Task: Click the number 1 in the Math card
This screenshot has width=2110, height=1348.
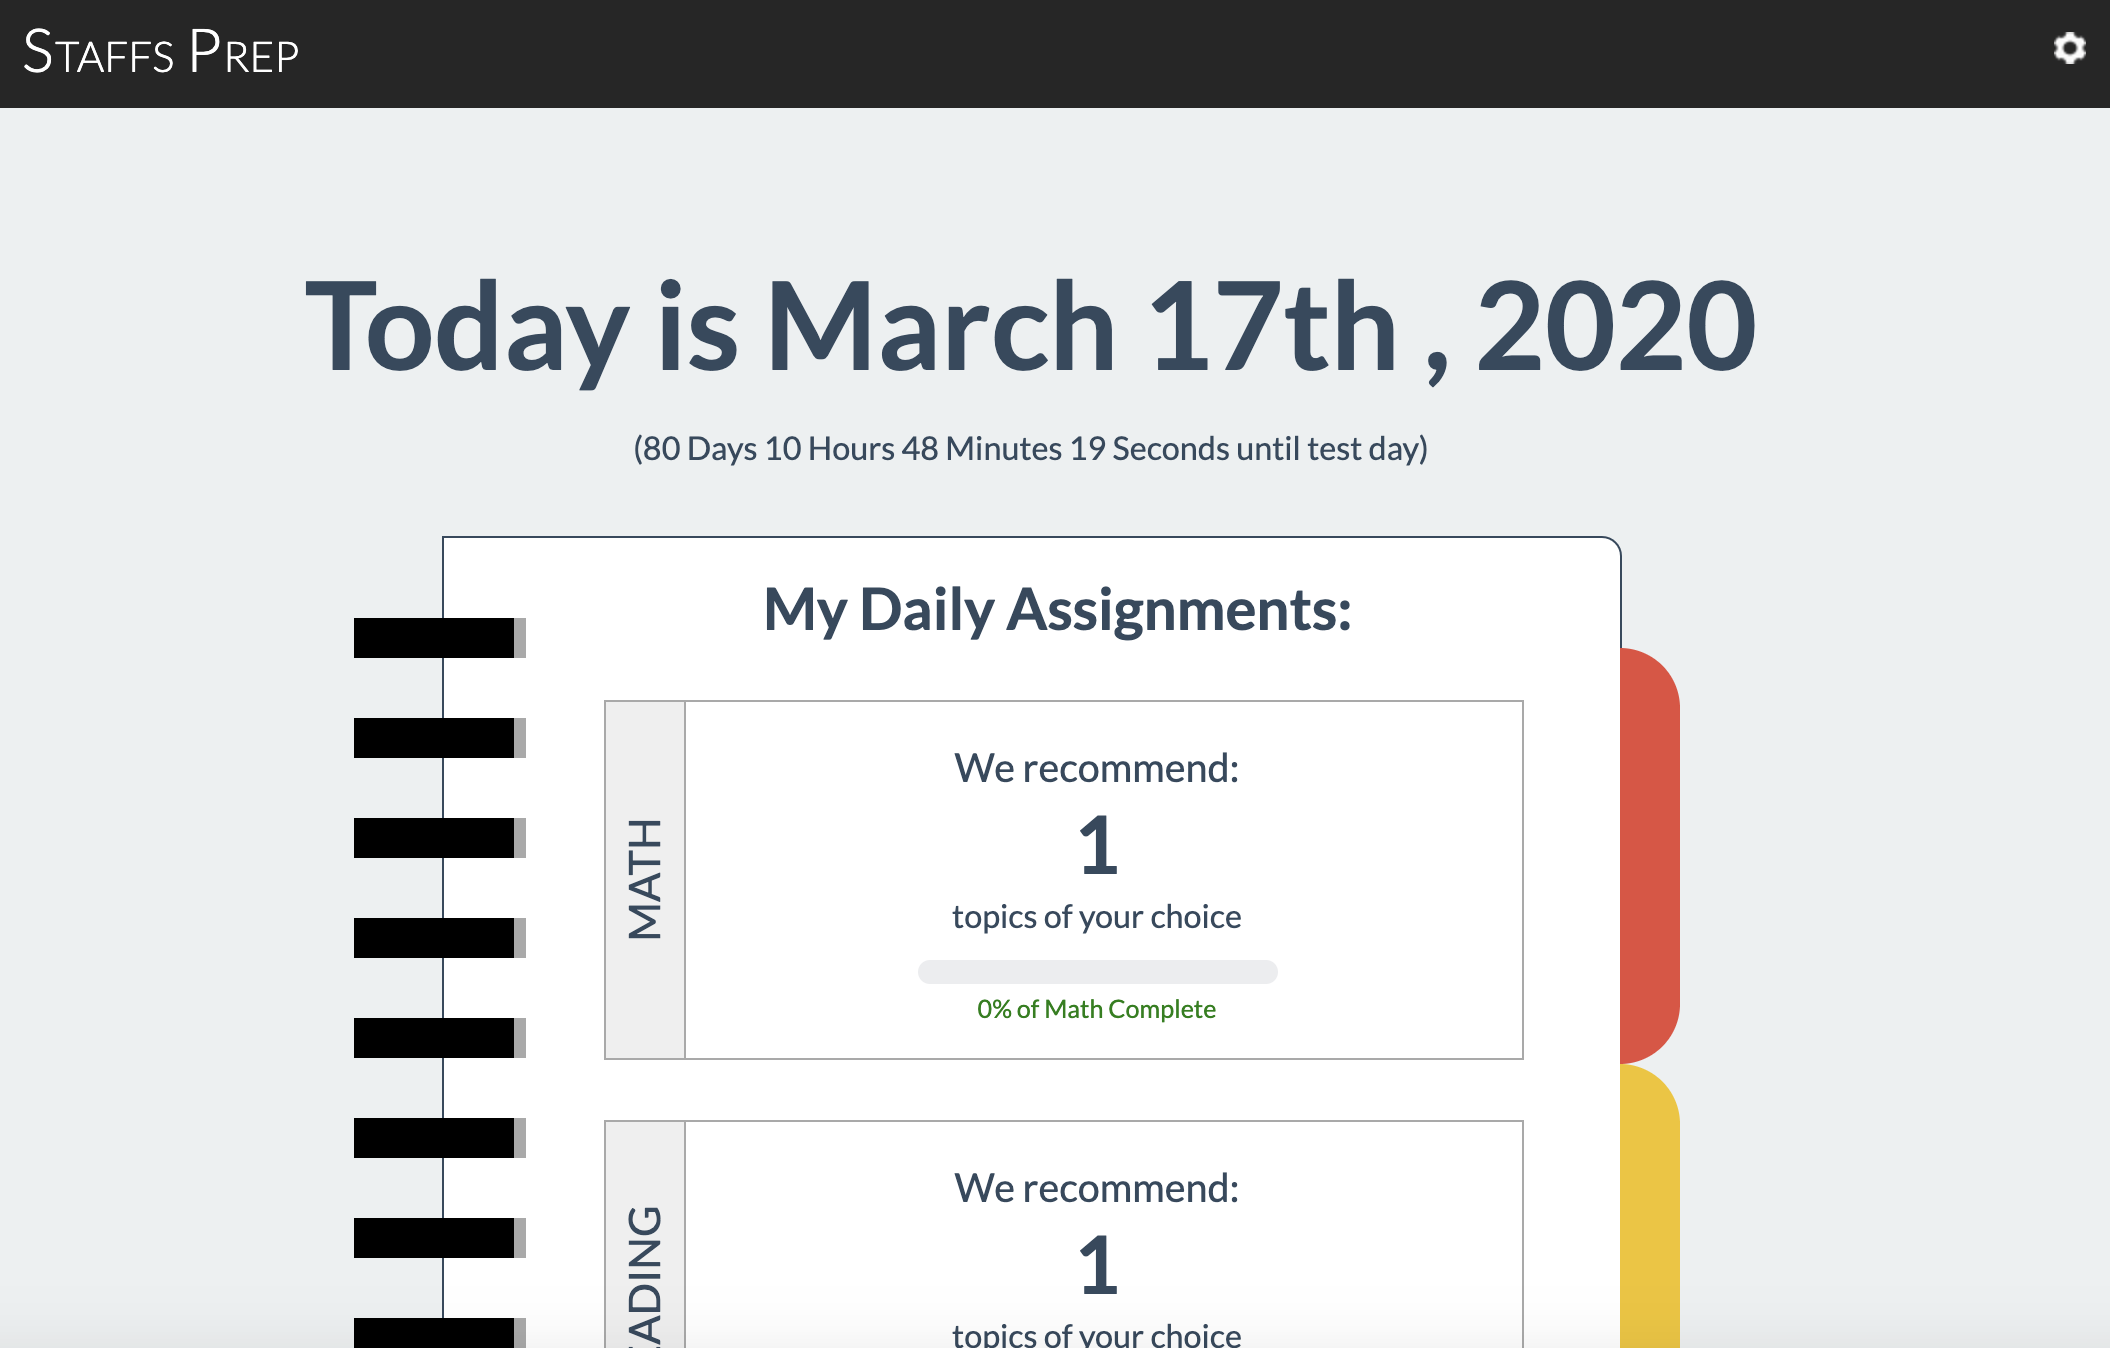Action: (x=1097, y=845)
